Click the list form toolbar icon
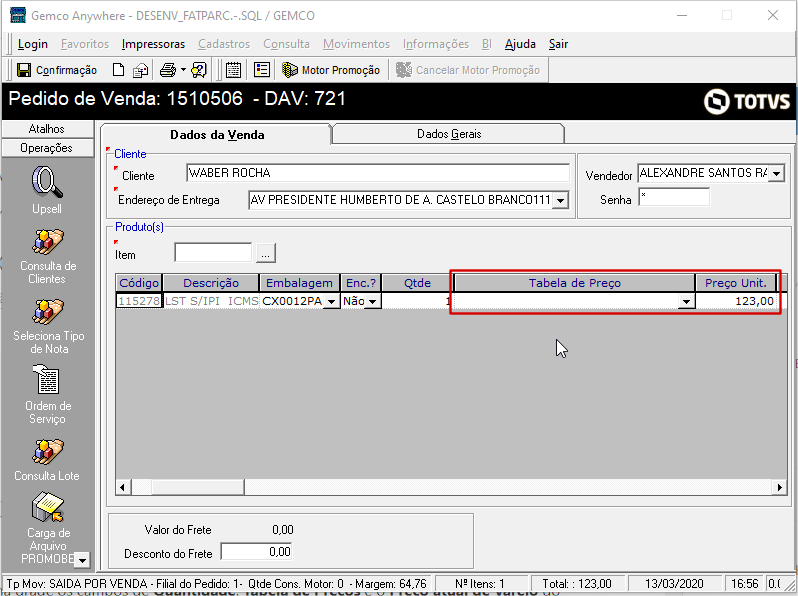 pyautogui.click(x=262, y=70)
